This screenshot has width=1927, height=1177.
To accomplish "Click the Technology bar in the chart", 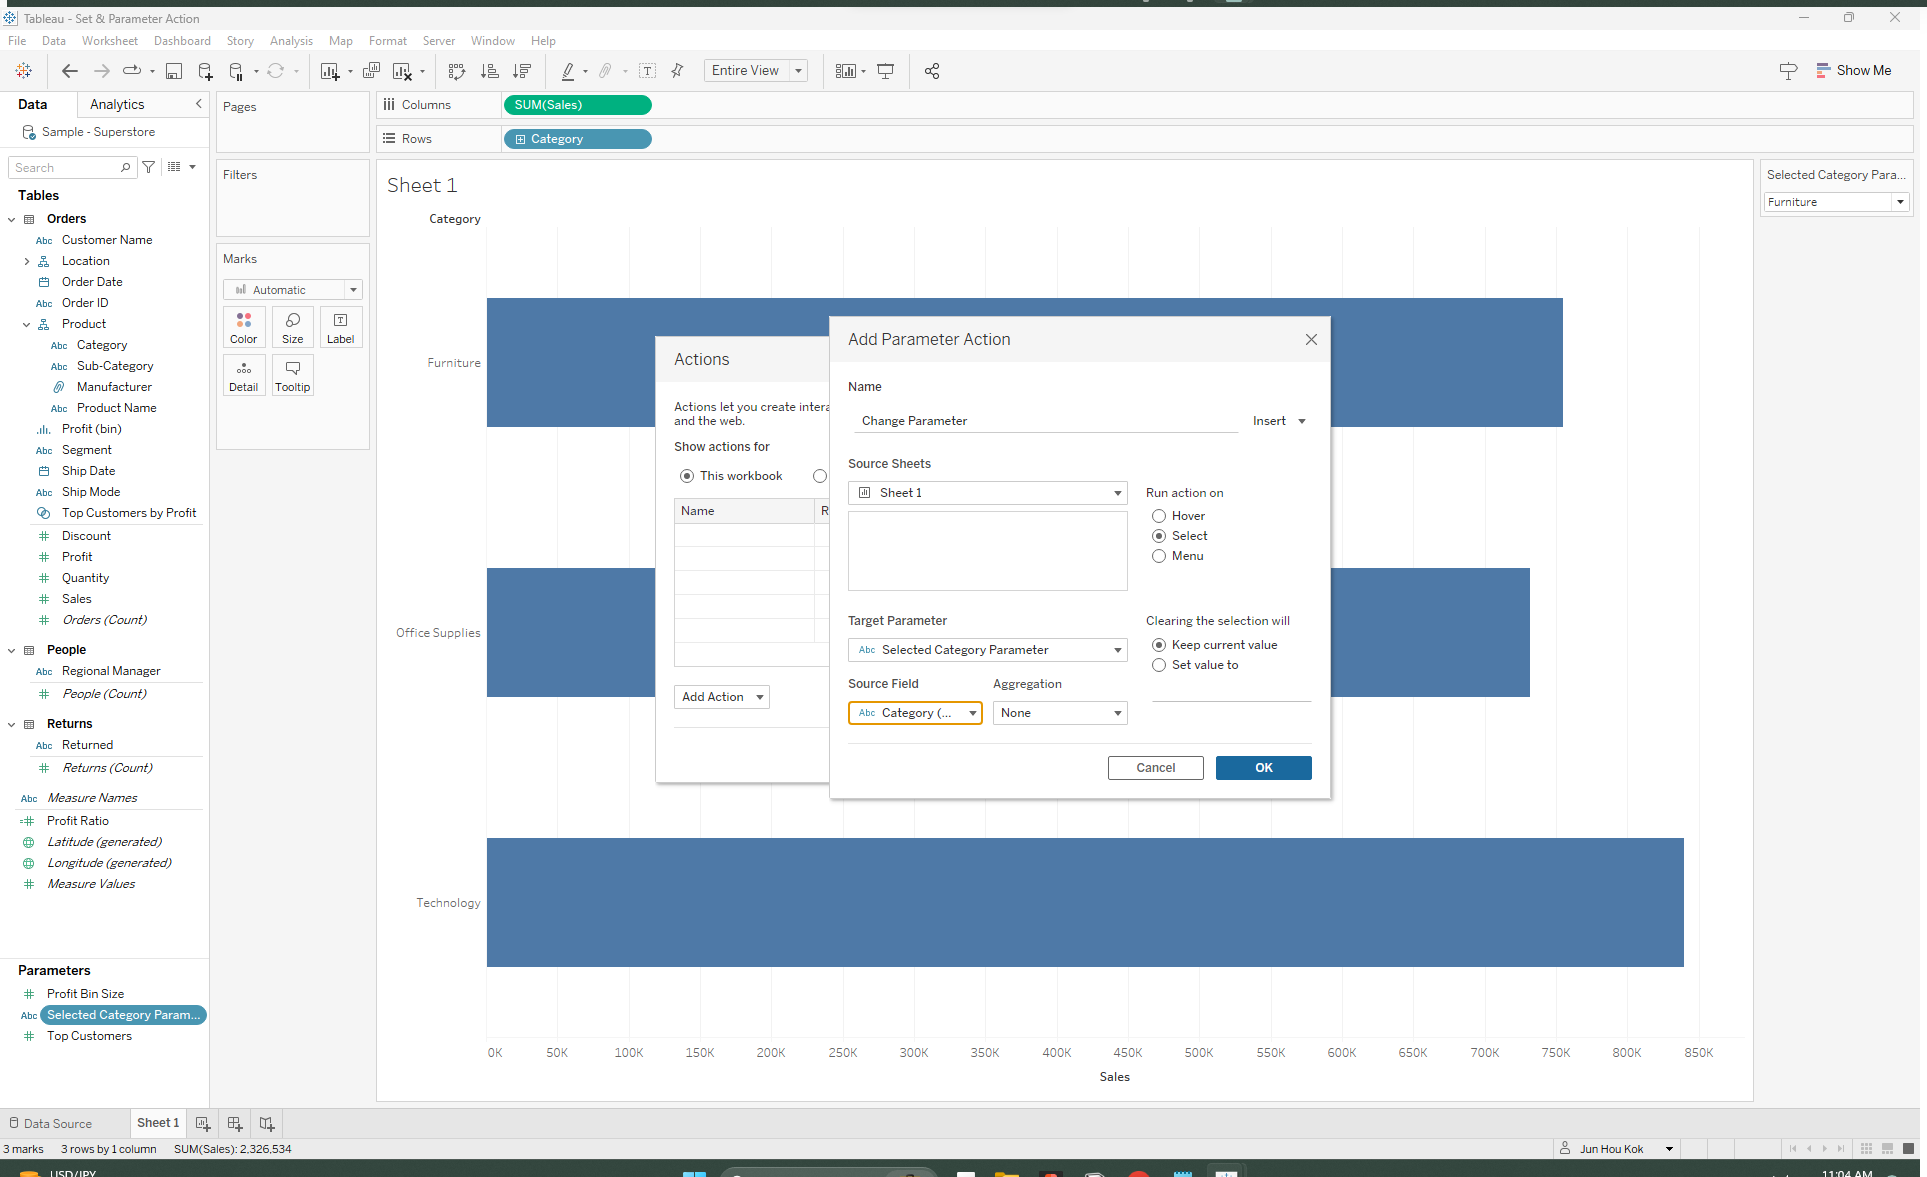I will pos(1085,903).
